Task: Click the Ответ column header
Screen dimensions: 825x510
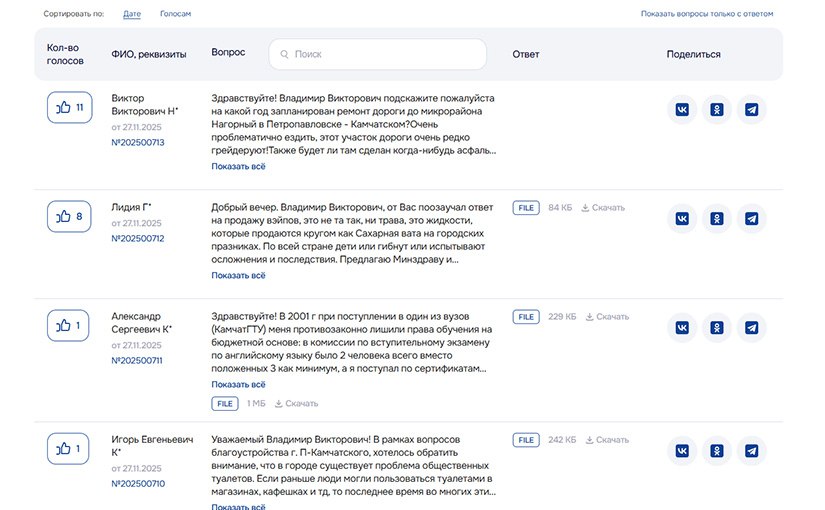Action: pos(526,54)
